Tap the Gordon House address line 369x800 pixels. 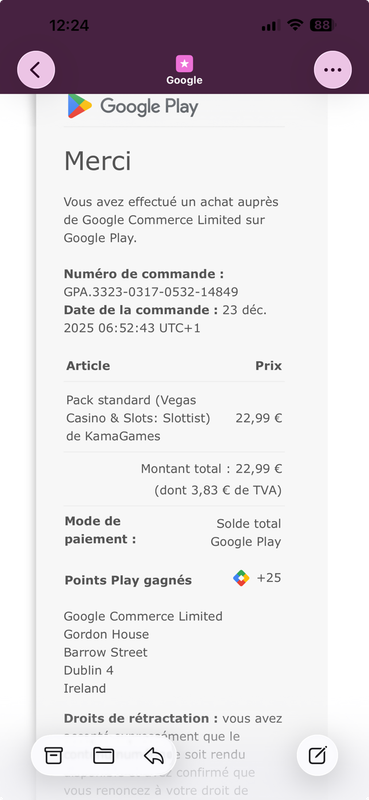[107, 635]
